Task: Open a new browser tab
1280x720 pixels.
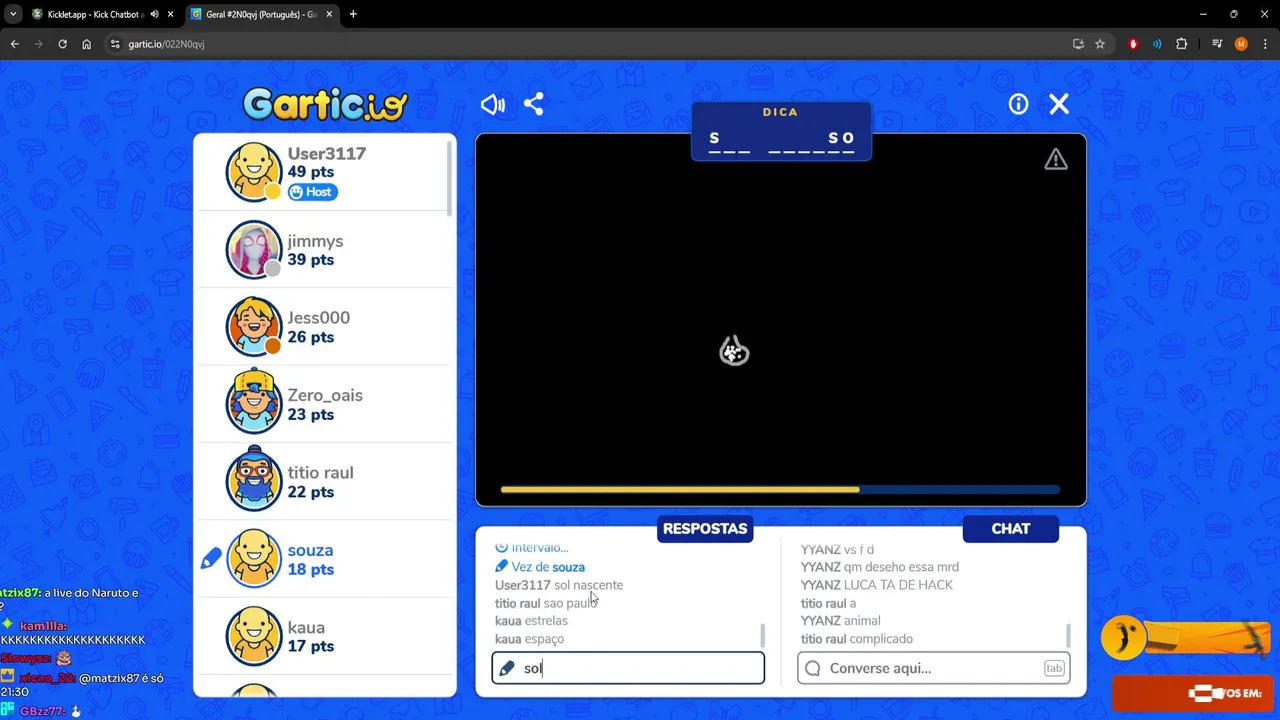Action: 353,14
